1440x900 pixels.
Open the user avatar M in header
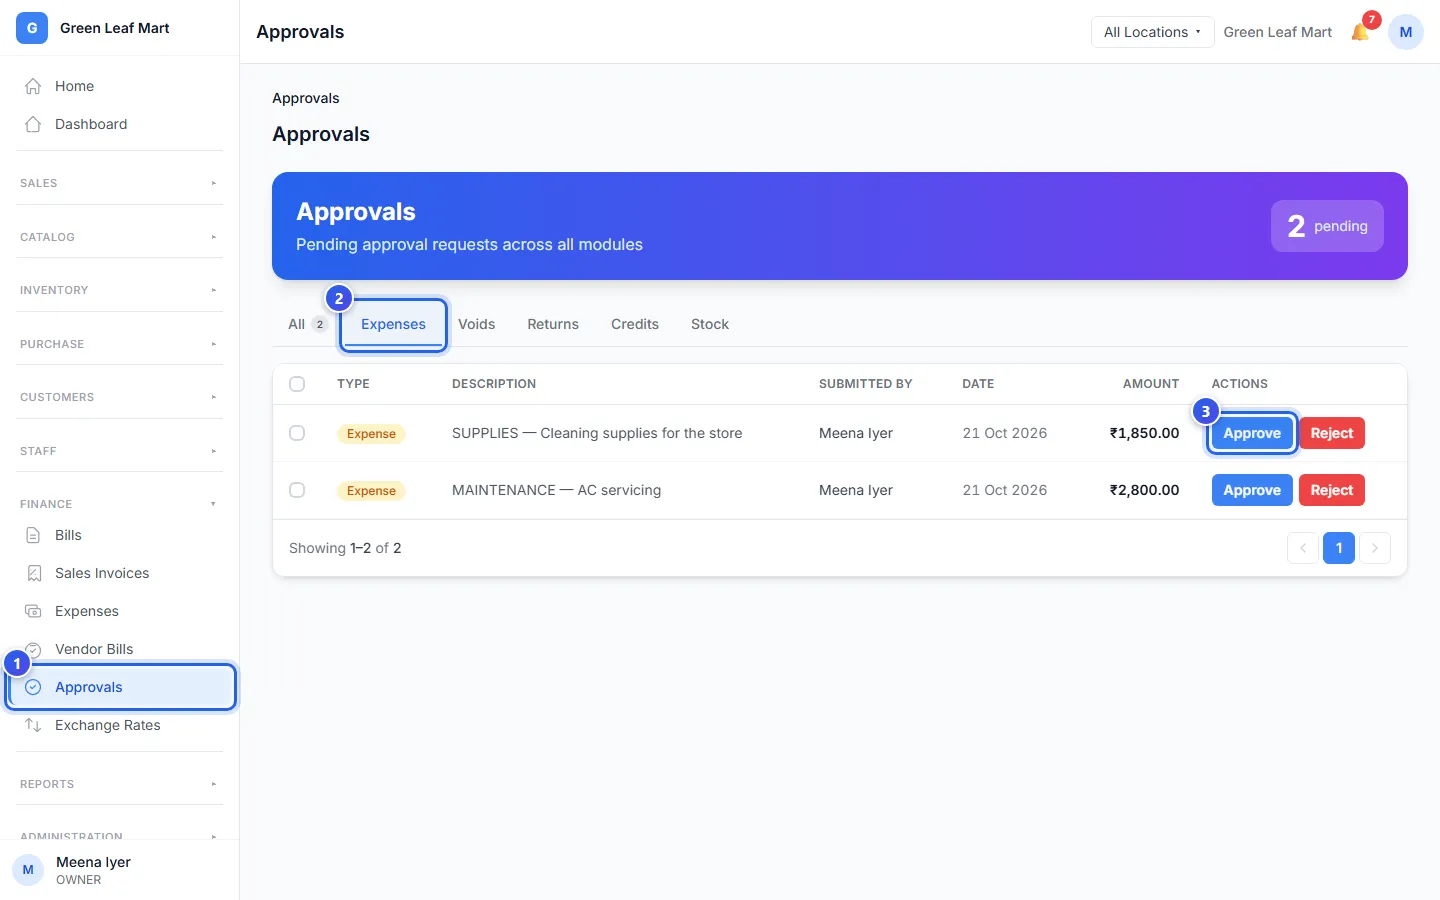pyautogui.click(x=1406, y=32)
